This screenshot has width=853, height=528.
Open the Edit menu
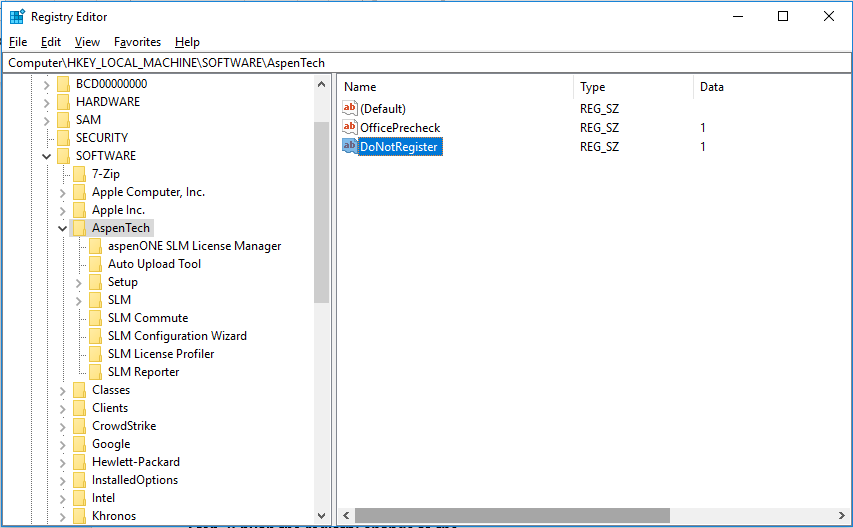coord(51,42)
